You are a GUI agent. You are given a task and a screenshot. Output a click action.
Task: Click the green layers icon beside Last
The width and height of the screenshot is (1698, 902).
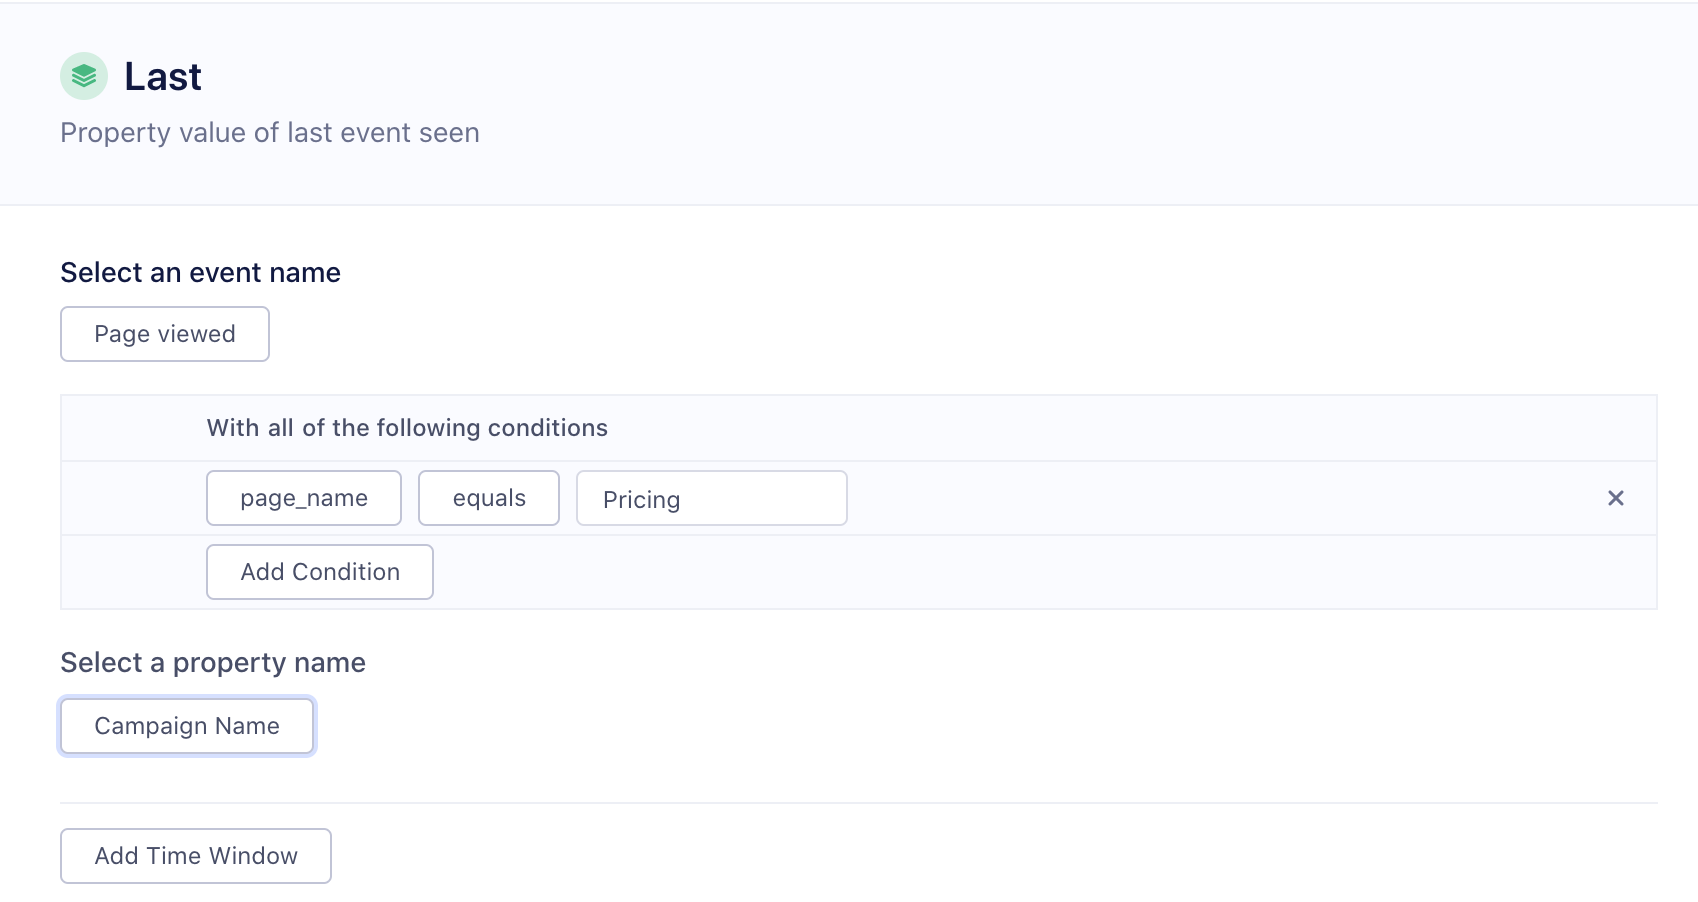pyautogui.click(x=84, y=76)
